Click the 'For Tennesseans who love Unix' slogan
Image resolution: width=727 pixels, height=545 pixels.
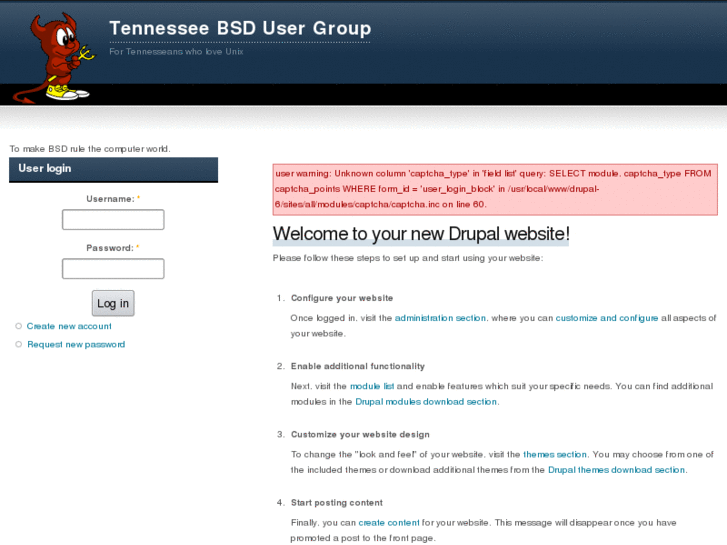click(x=176, y=51)
